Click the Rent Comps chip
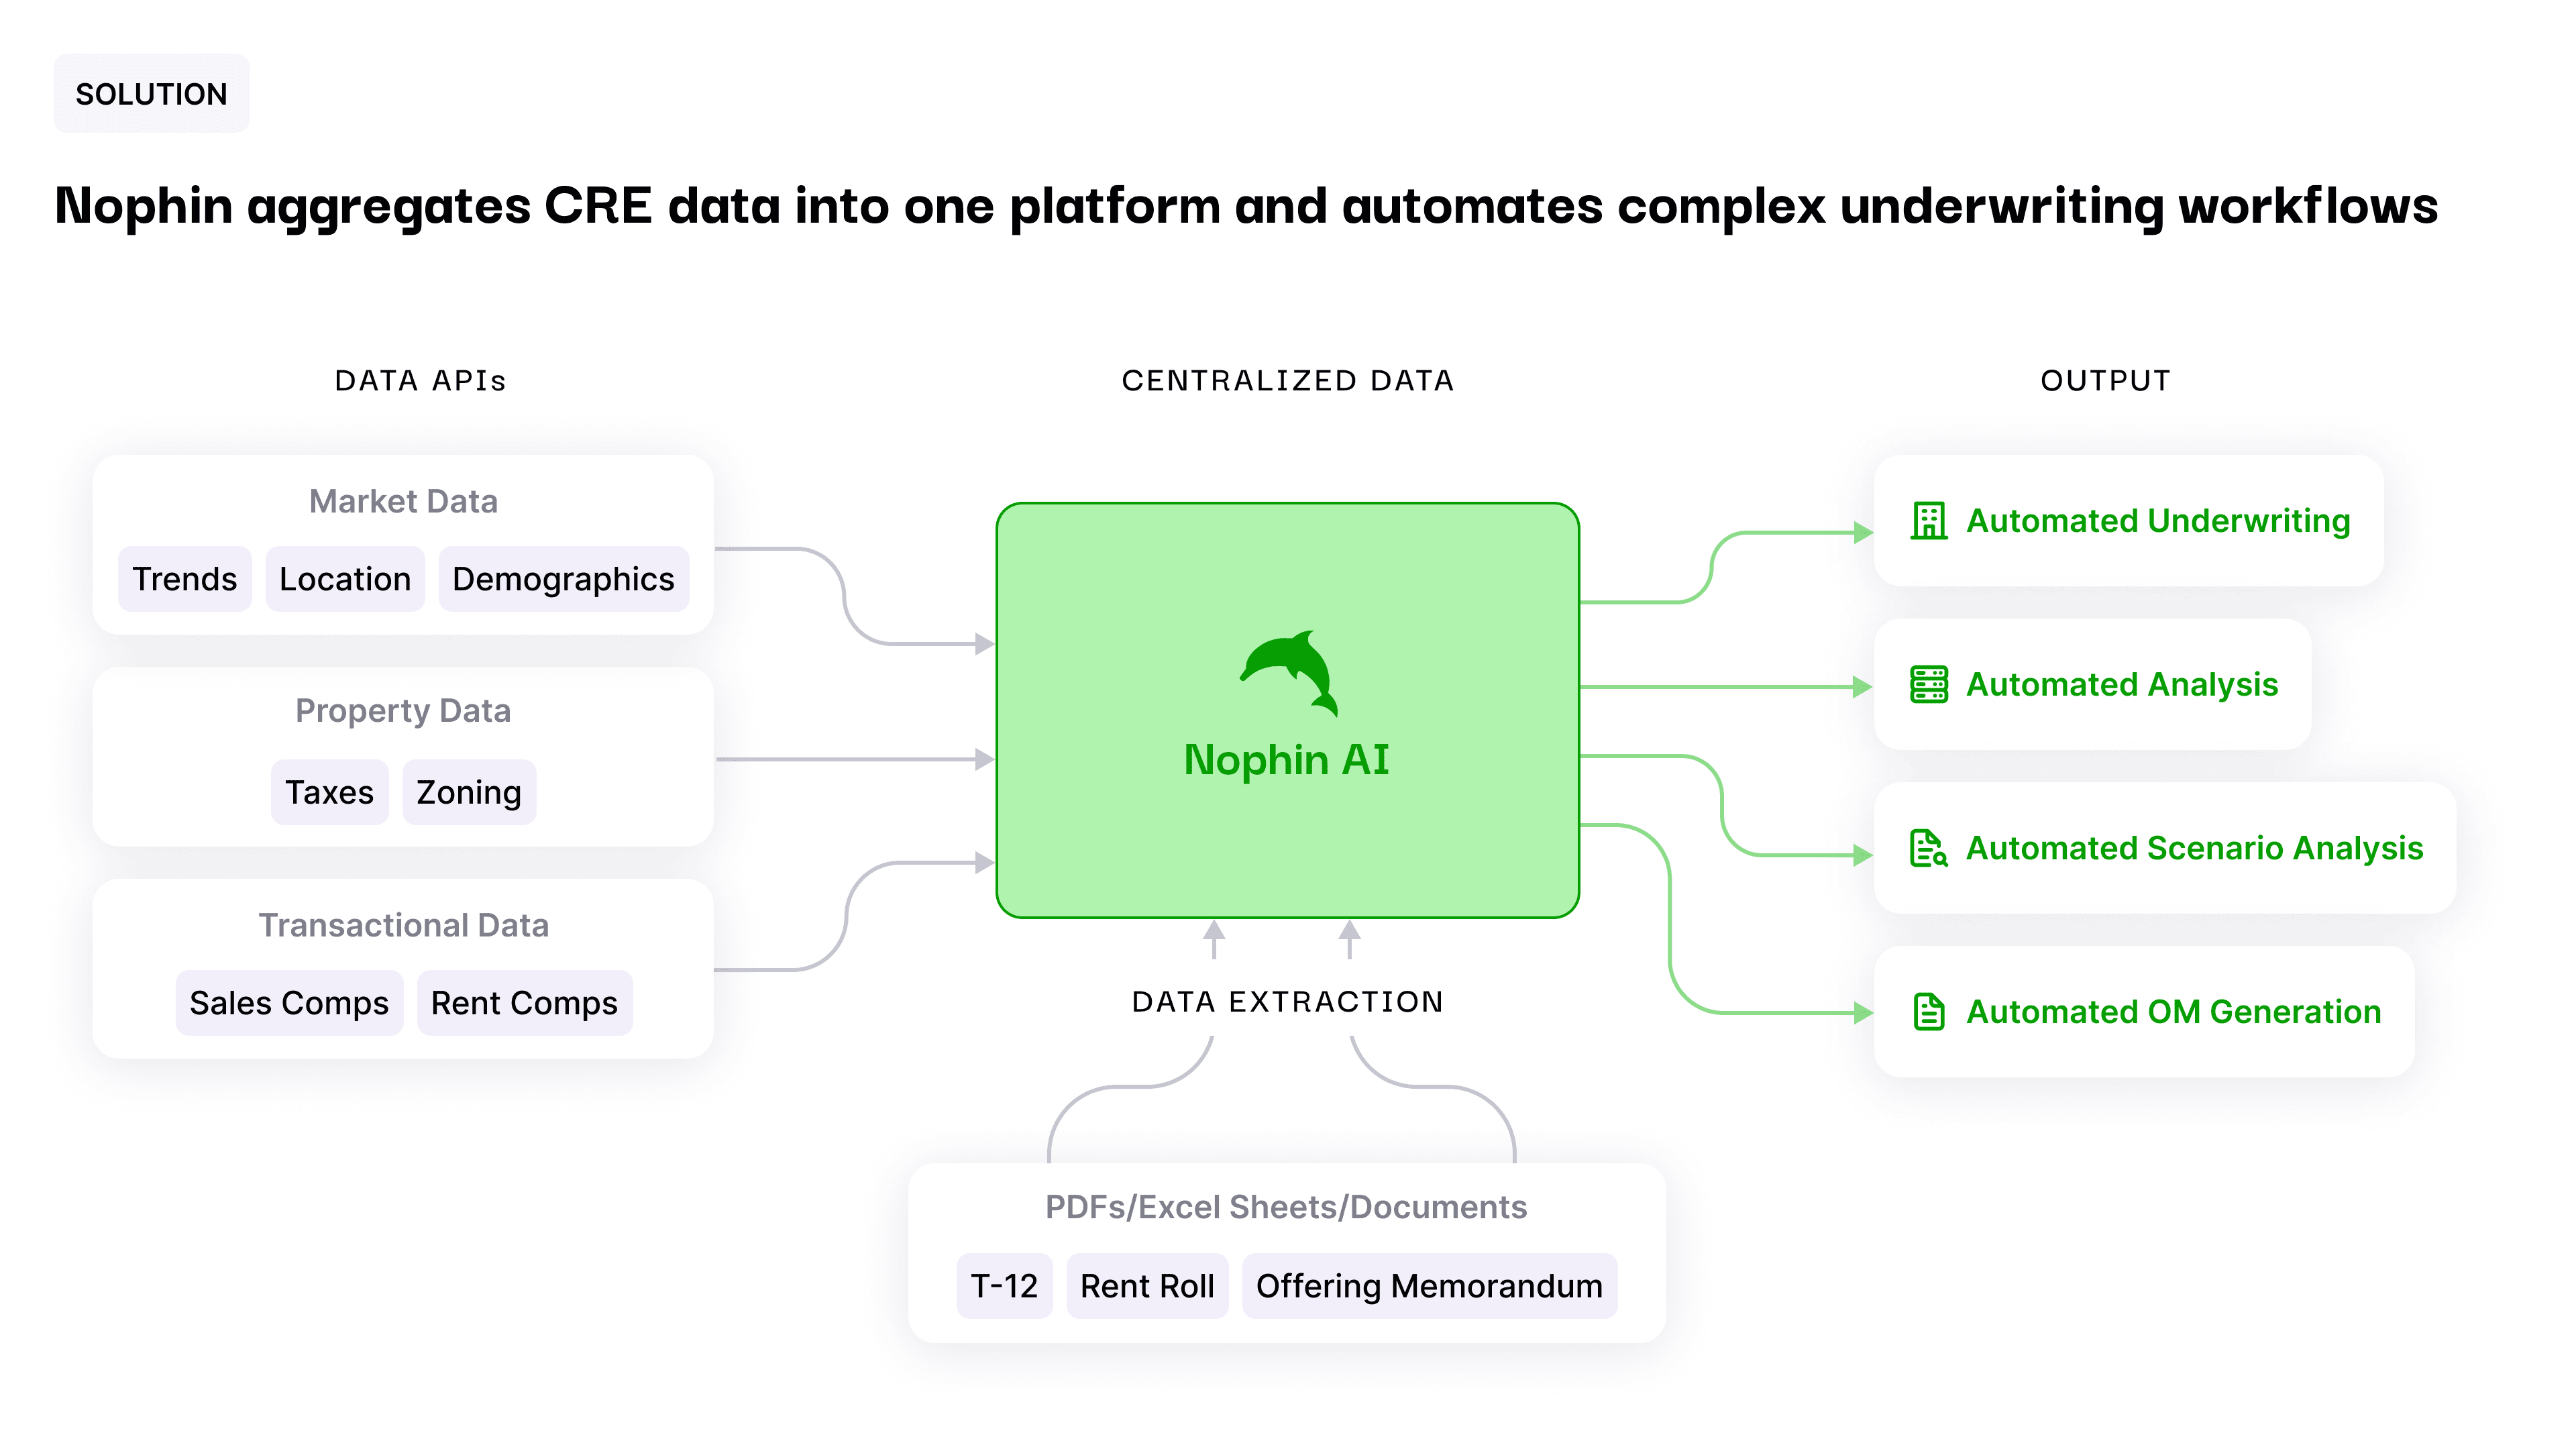The image size is (2576, 1449). coord(524,1003)
